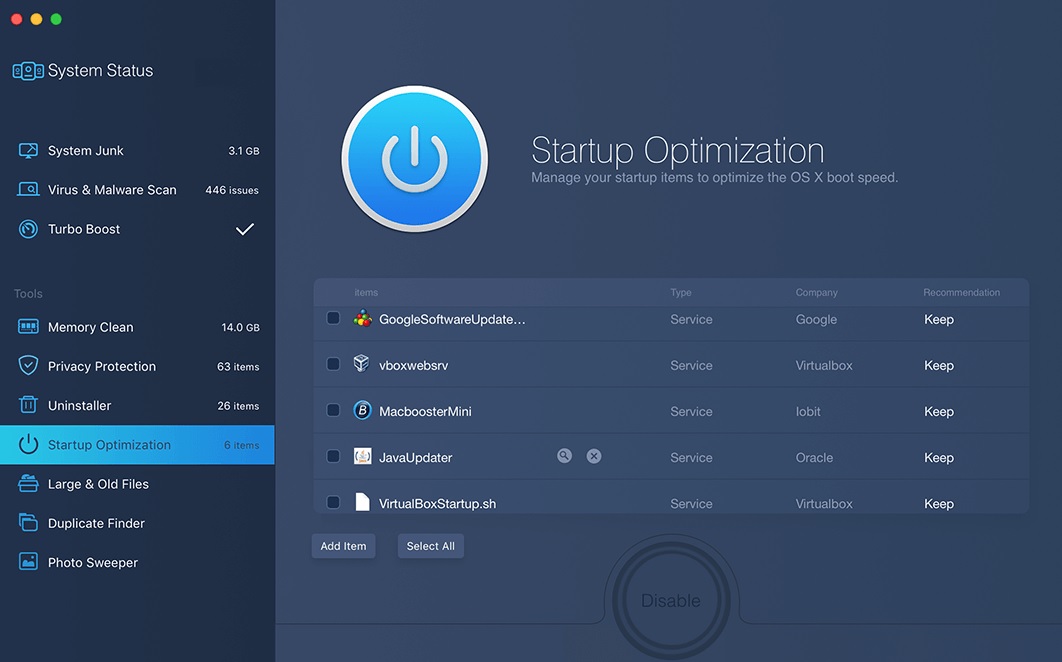This screenshot has width=1062, height=662.
Task: Go to Virus & Malware Scan
Action: click(x=137, y=190)
